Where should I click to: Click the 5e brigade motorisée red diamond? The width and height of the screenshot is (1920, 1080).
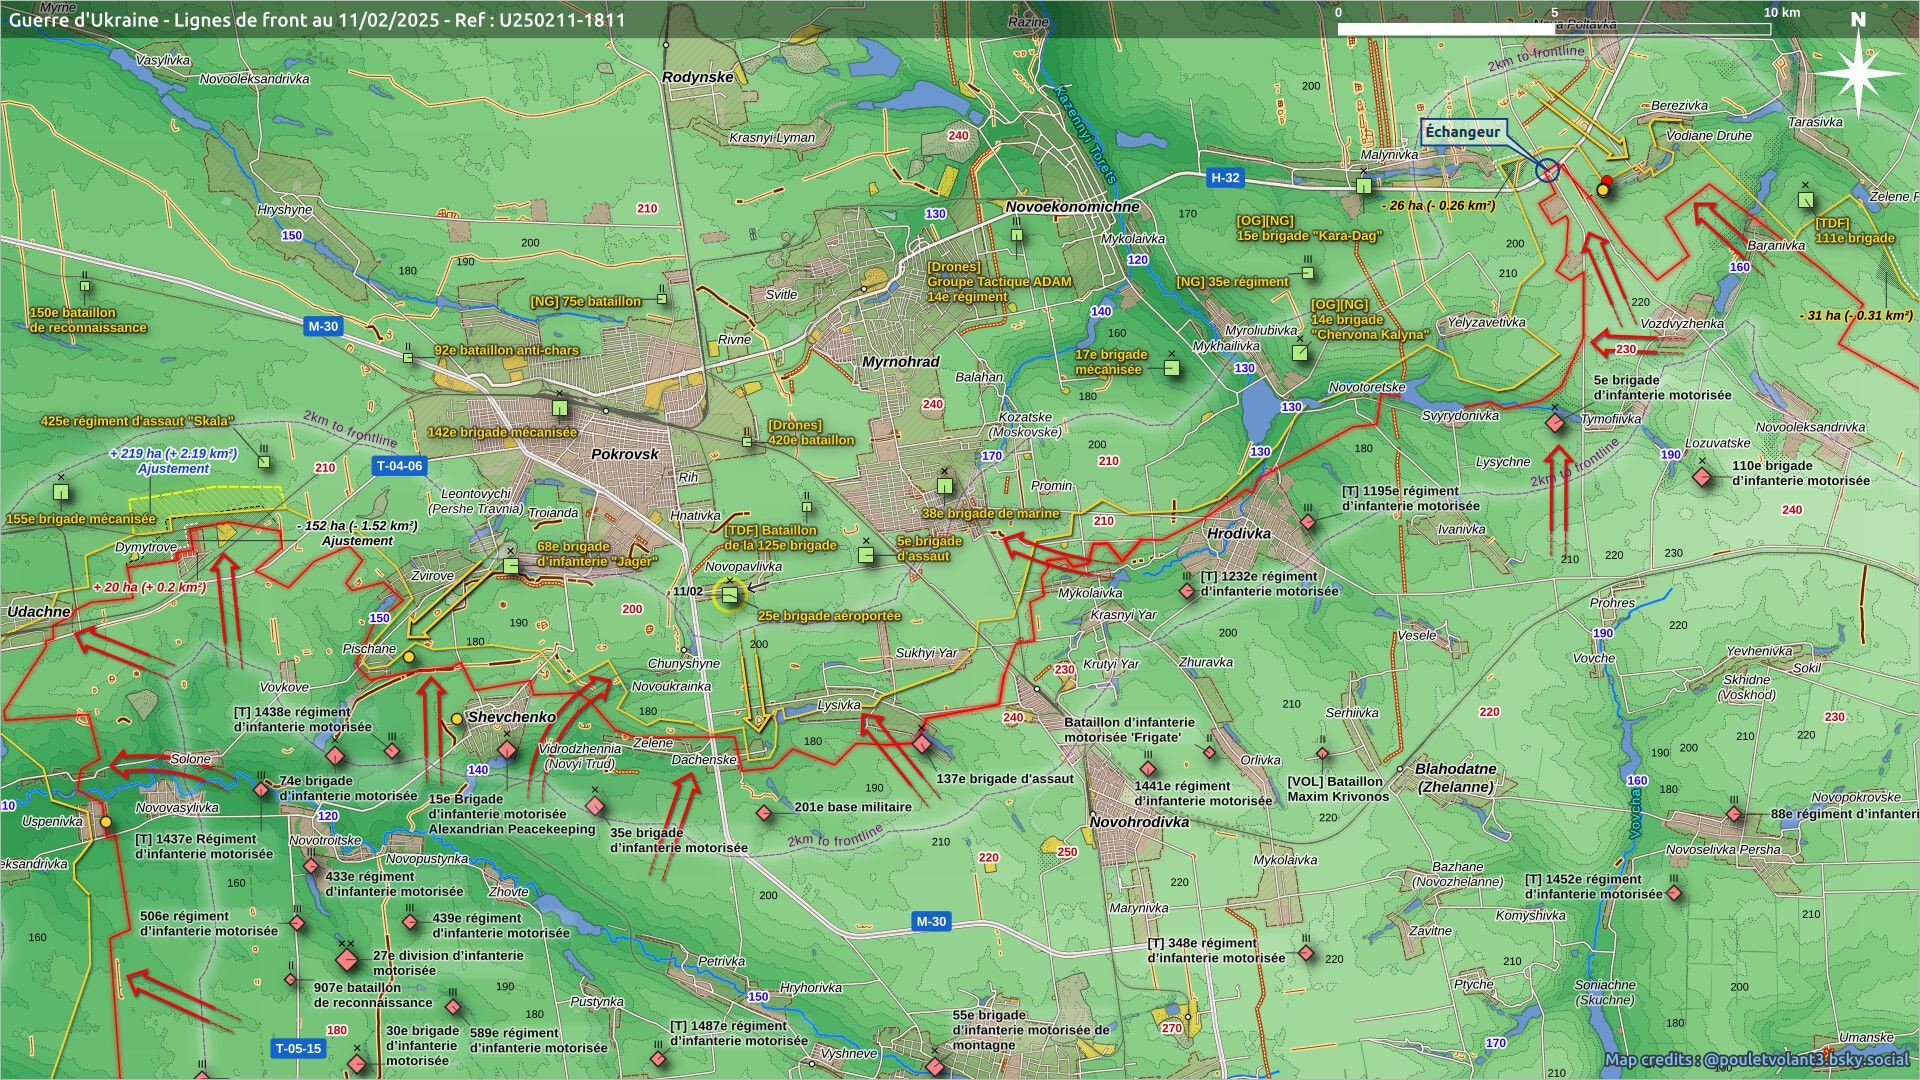pyautogui.click(x=1555, y=424)
